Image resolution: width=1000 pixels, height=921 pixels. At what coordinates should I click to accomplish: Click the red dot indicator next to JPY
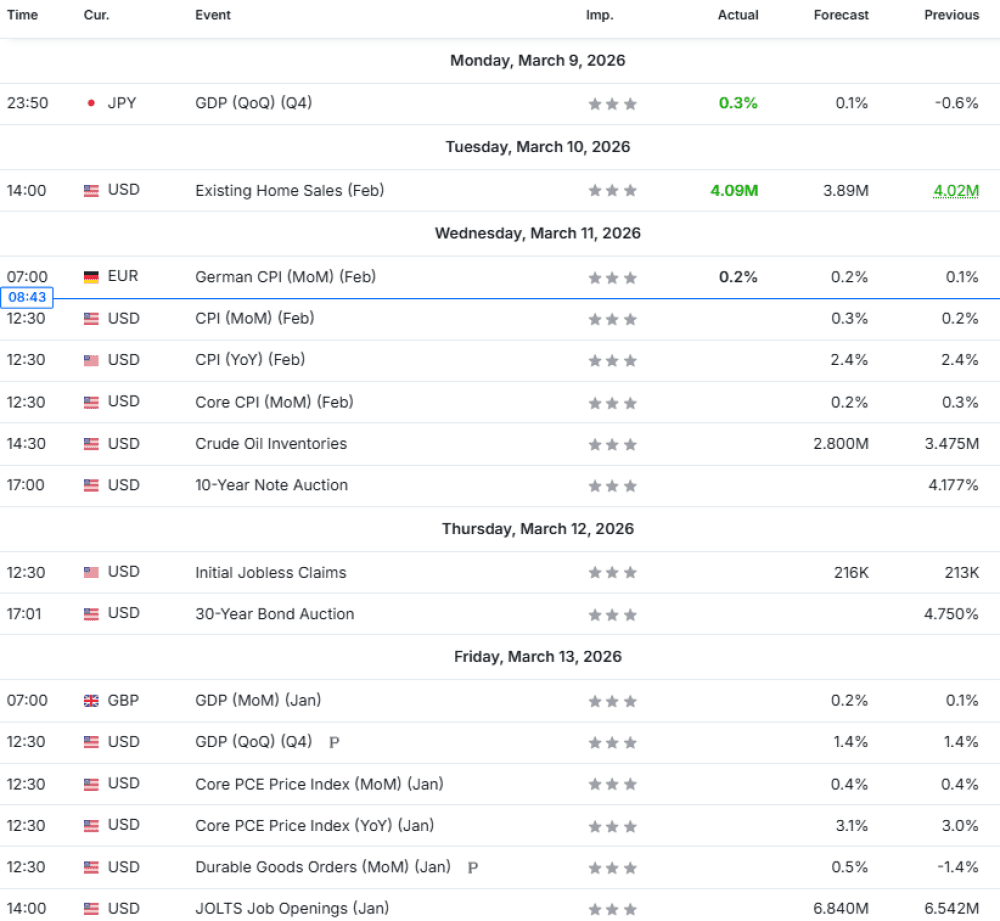point(89,103)
